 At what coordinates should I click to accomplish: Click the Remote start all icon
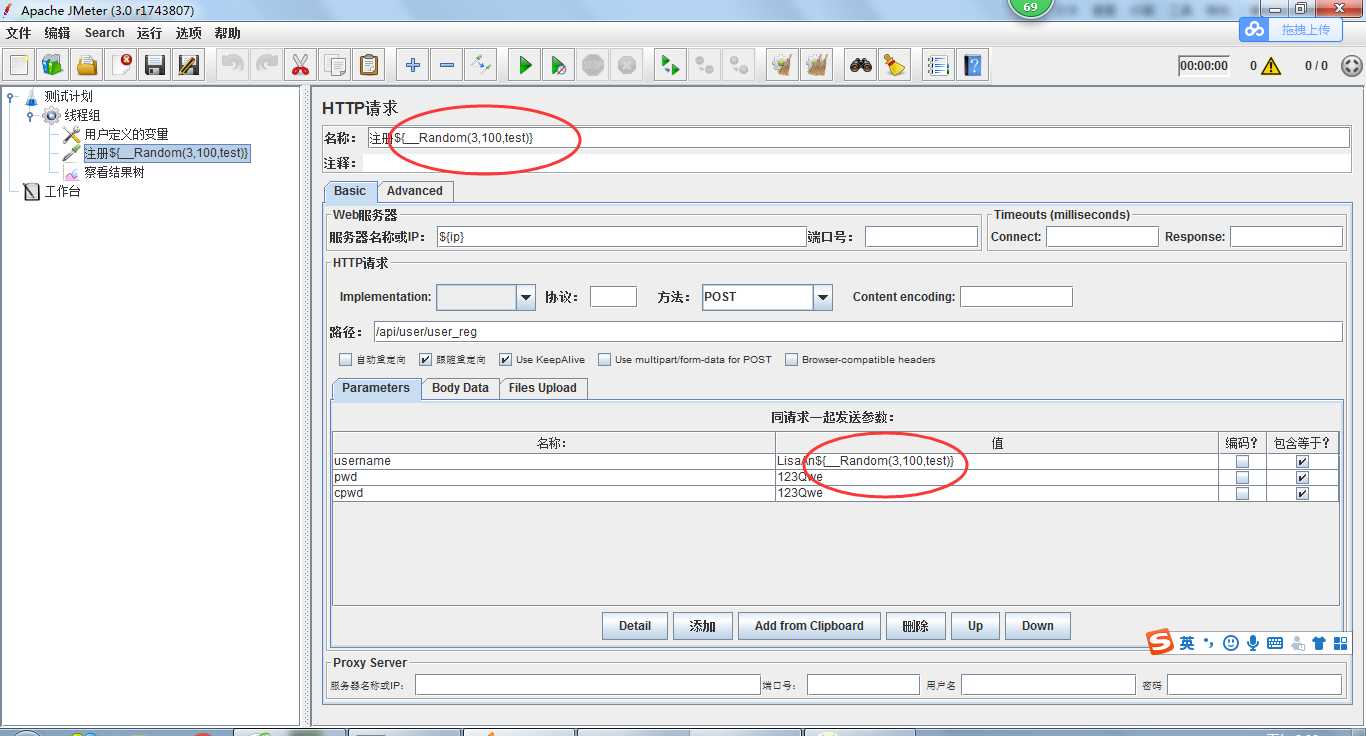[670, 66]
